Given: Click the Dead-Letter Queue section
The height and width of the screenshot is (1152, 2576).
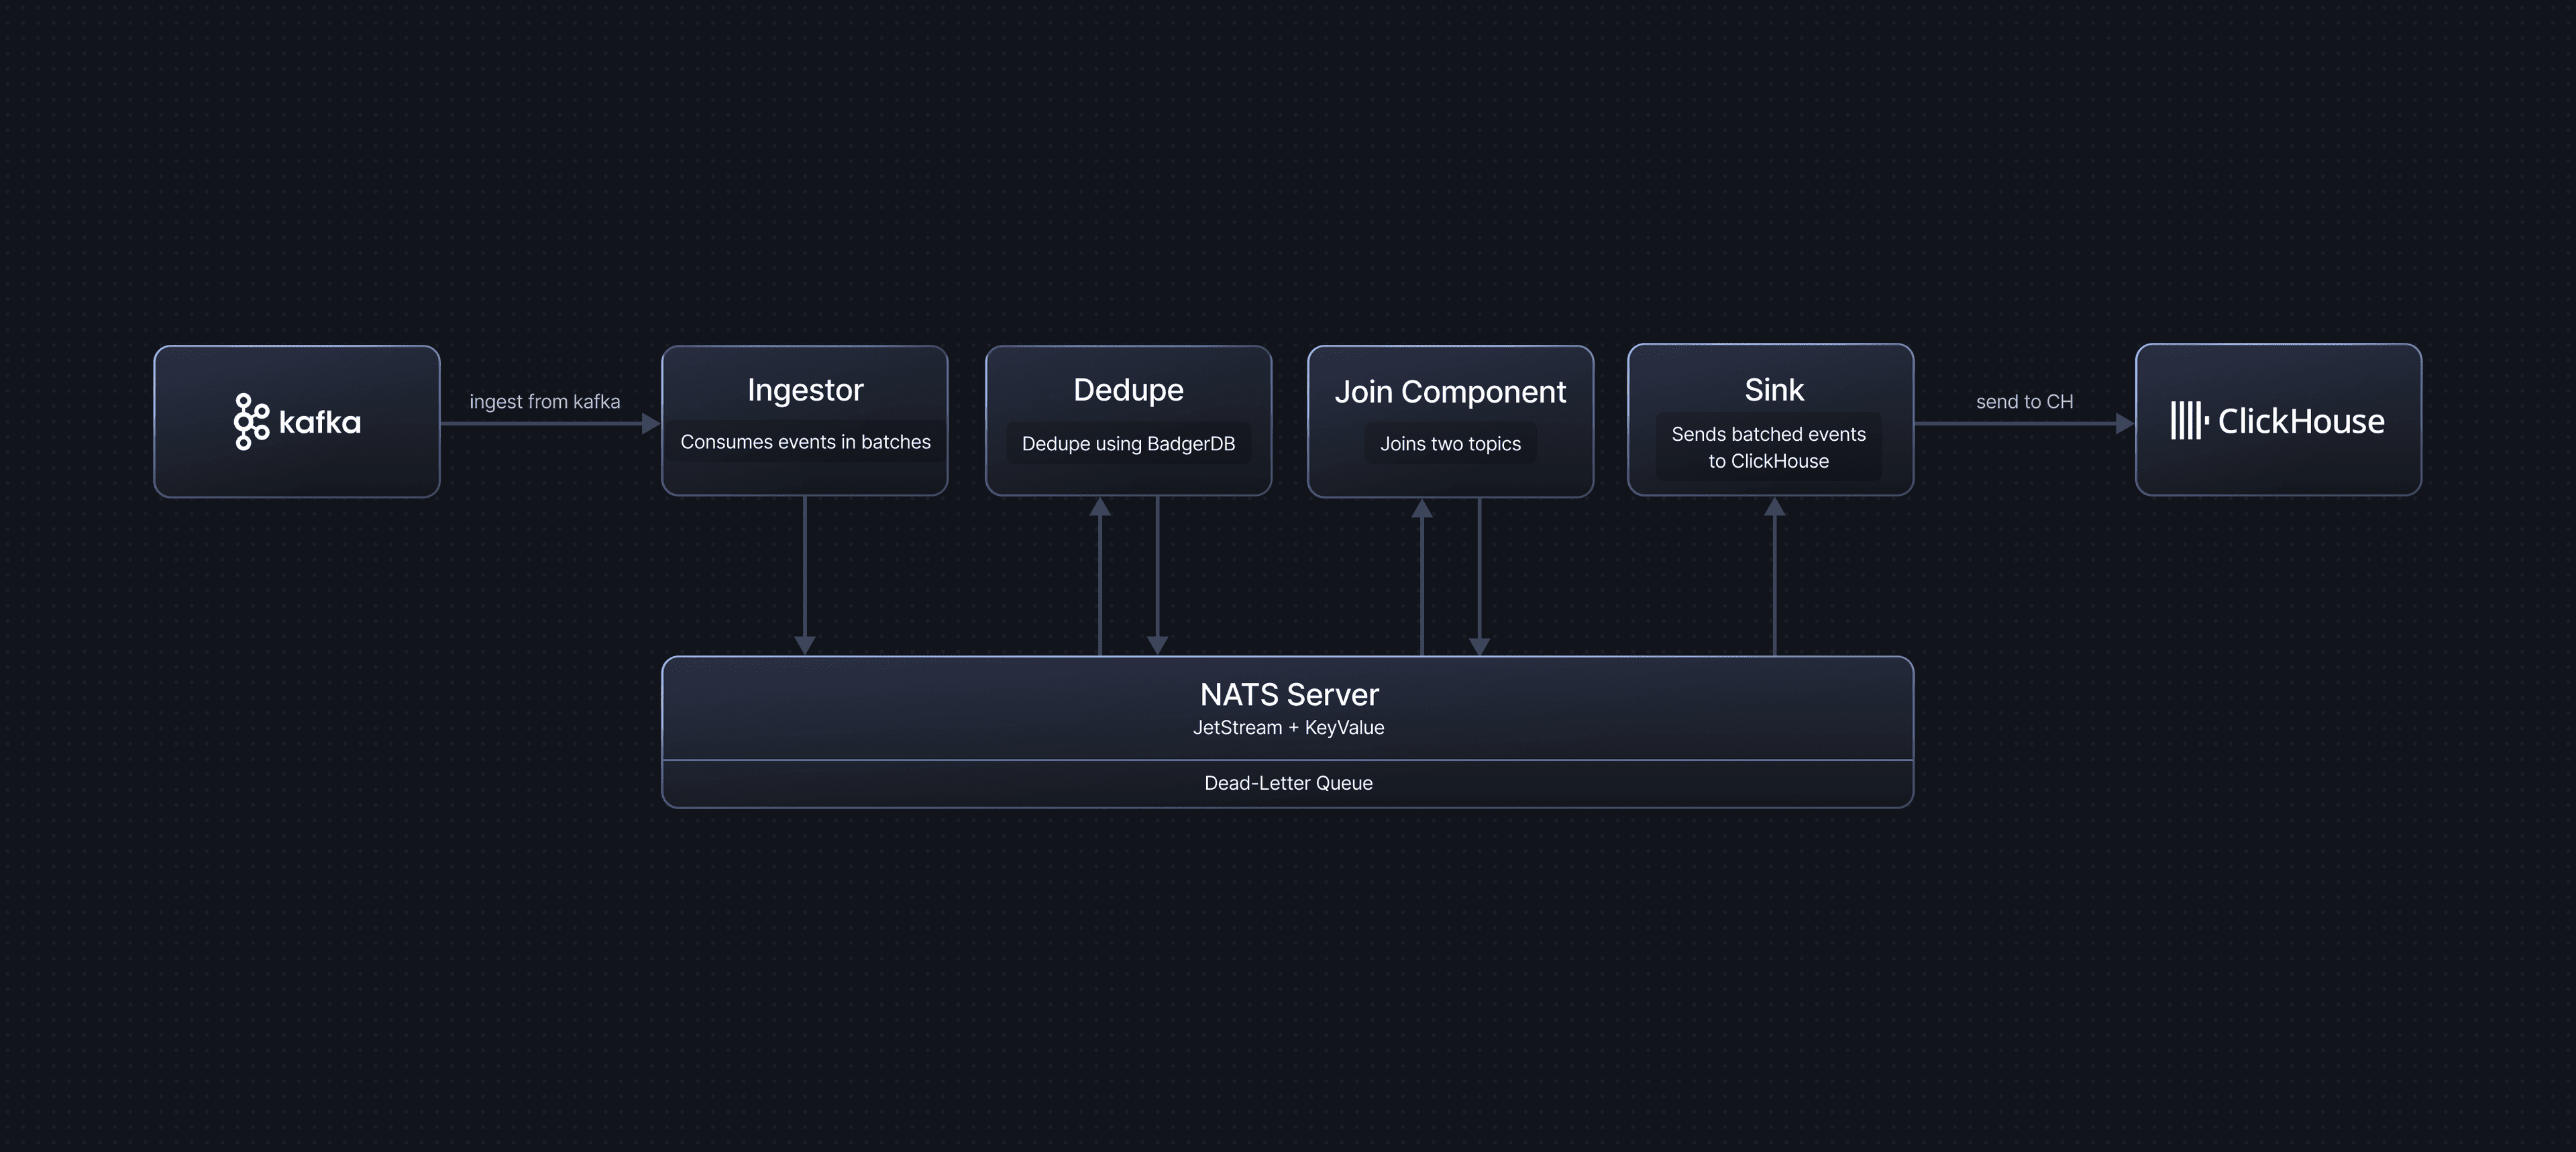Looking at the screenshot, I should pyautogui.click(x=1288, y=783).
